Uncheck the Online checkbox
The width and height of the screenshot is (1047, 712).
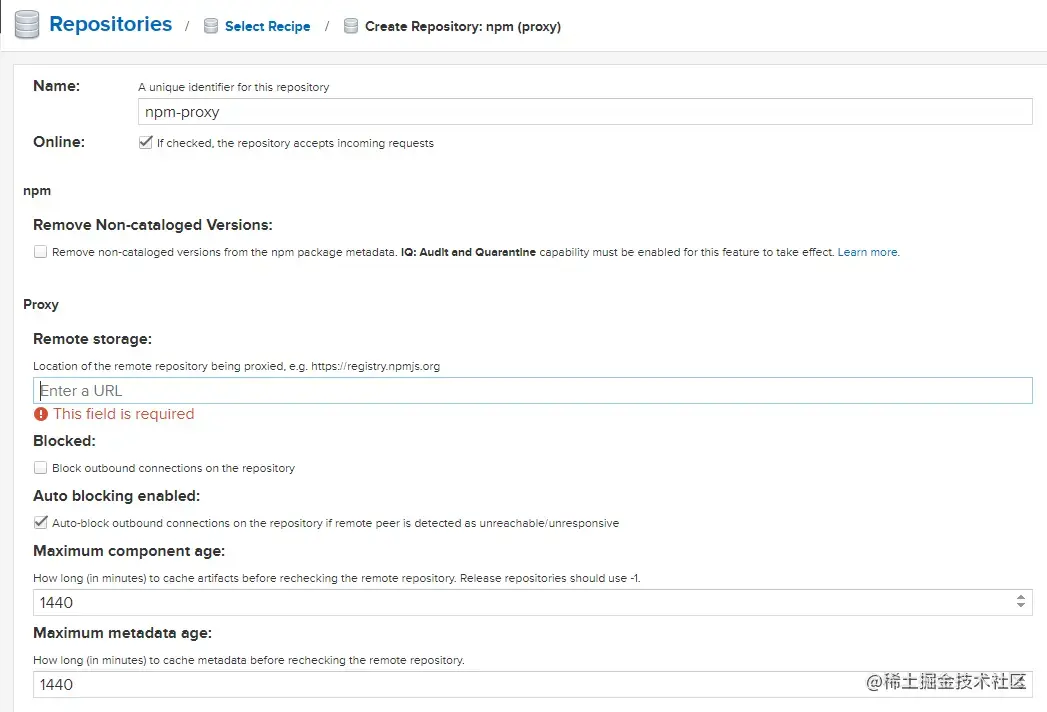point(146,143)
